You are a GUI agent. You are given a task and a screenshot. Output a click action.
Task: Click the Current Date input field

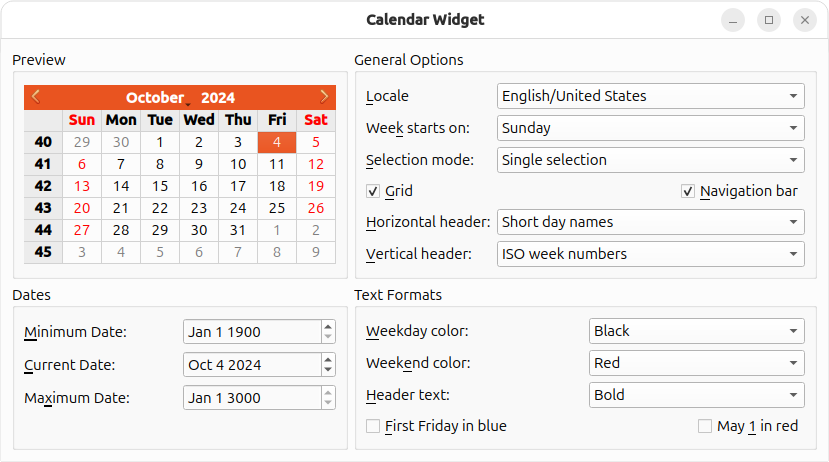[252, 365]
